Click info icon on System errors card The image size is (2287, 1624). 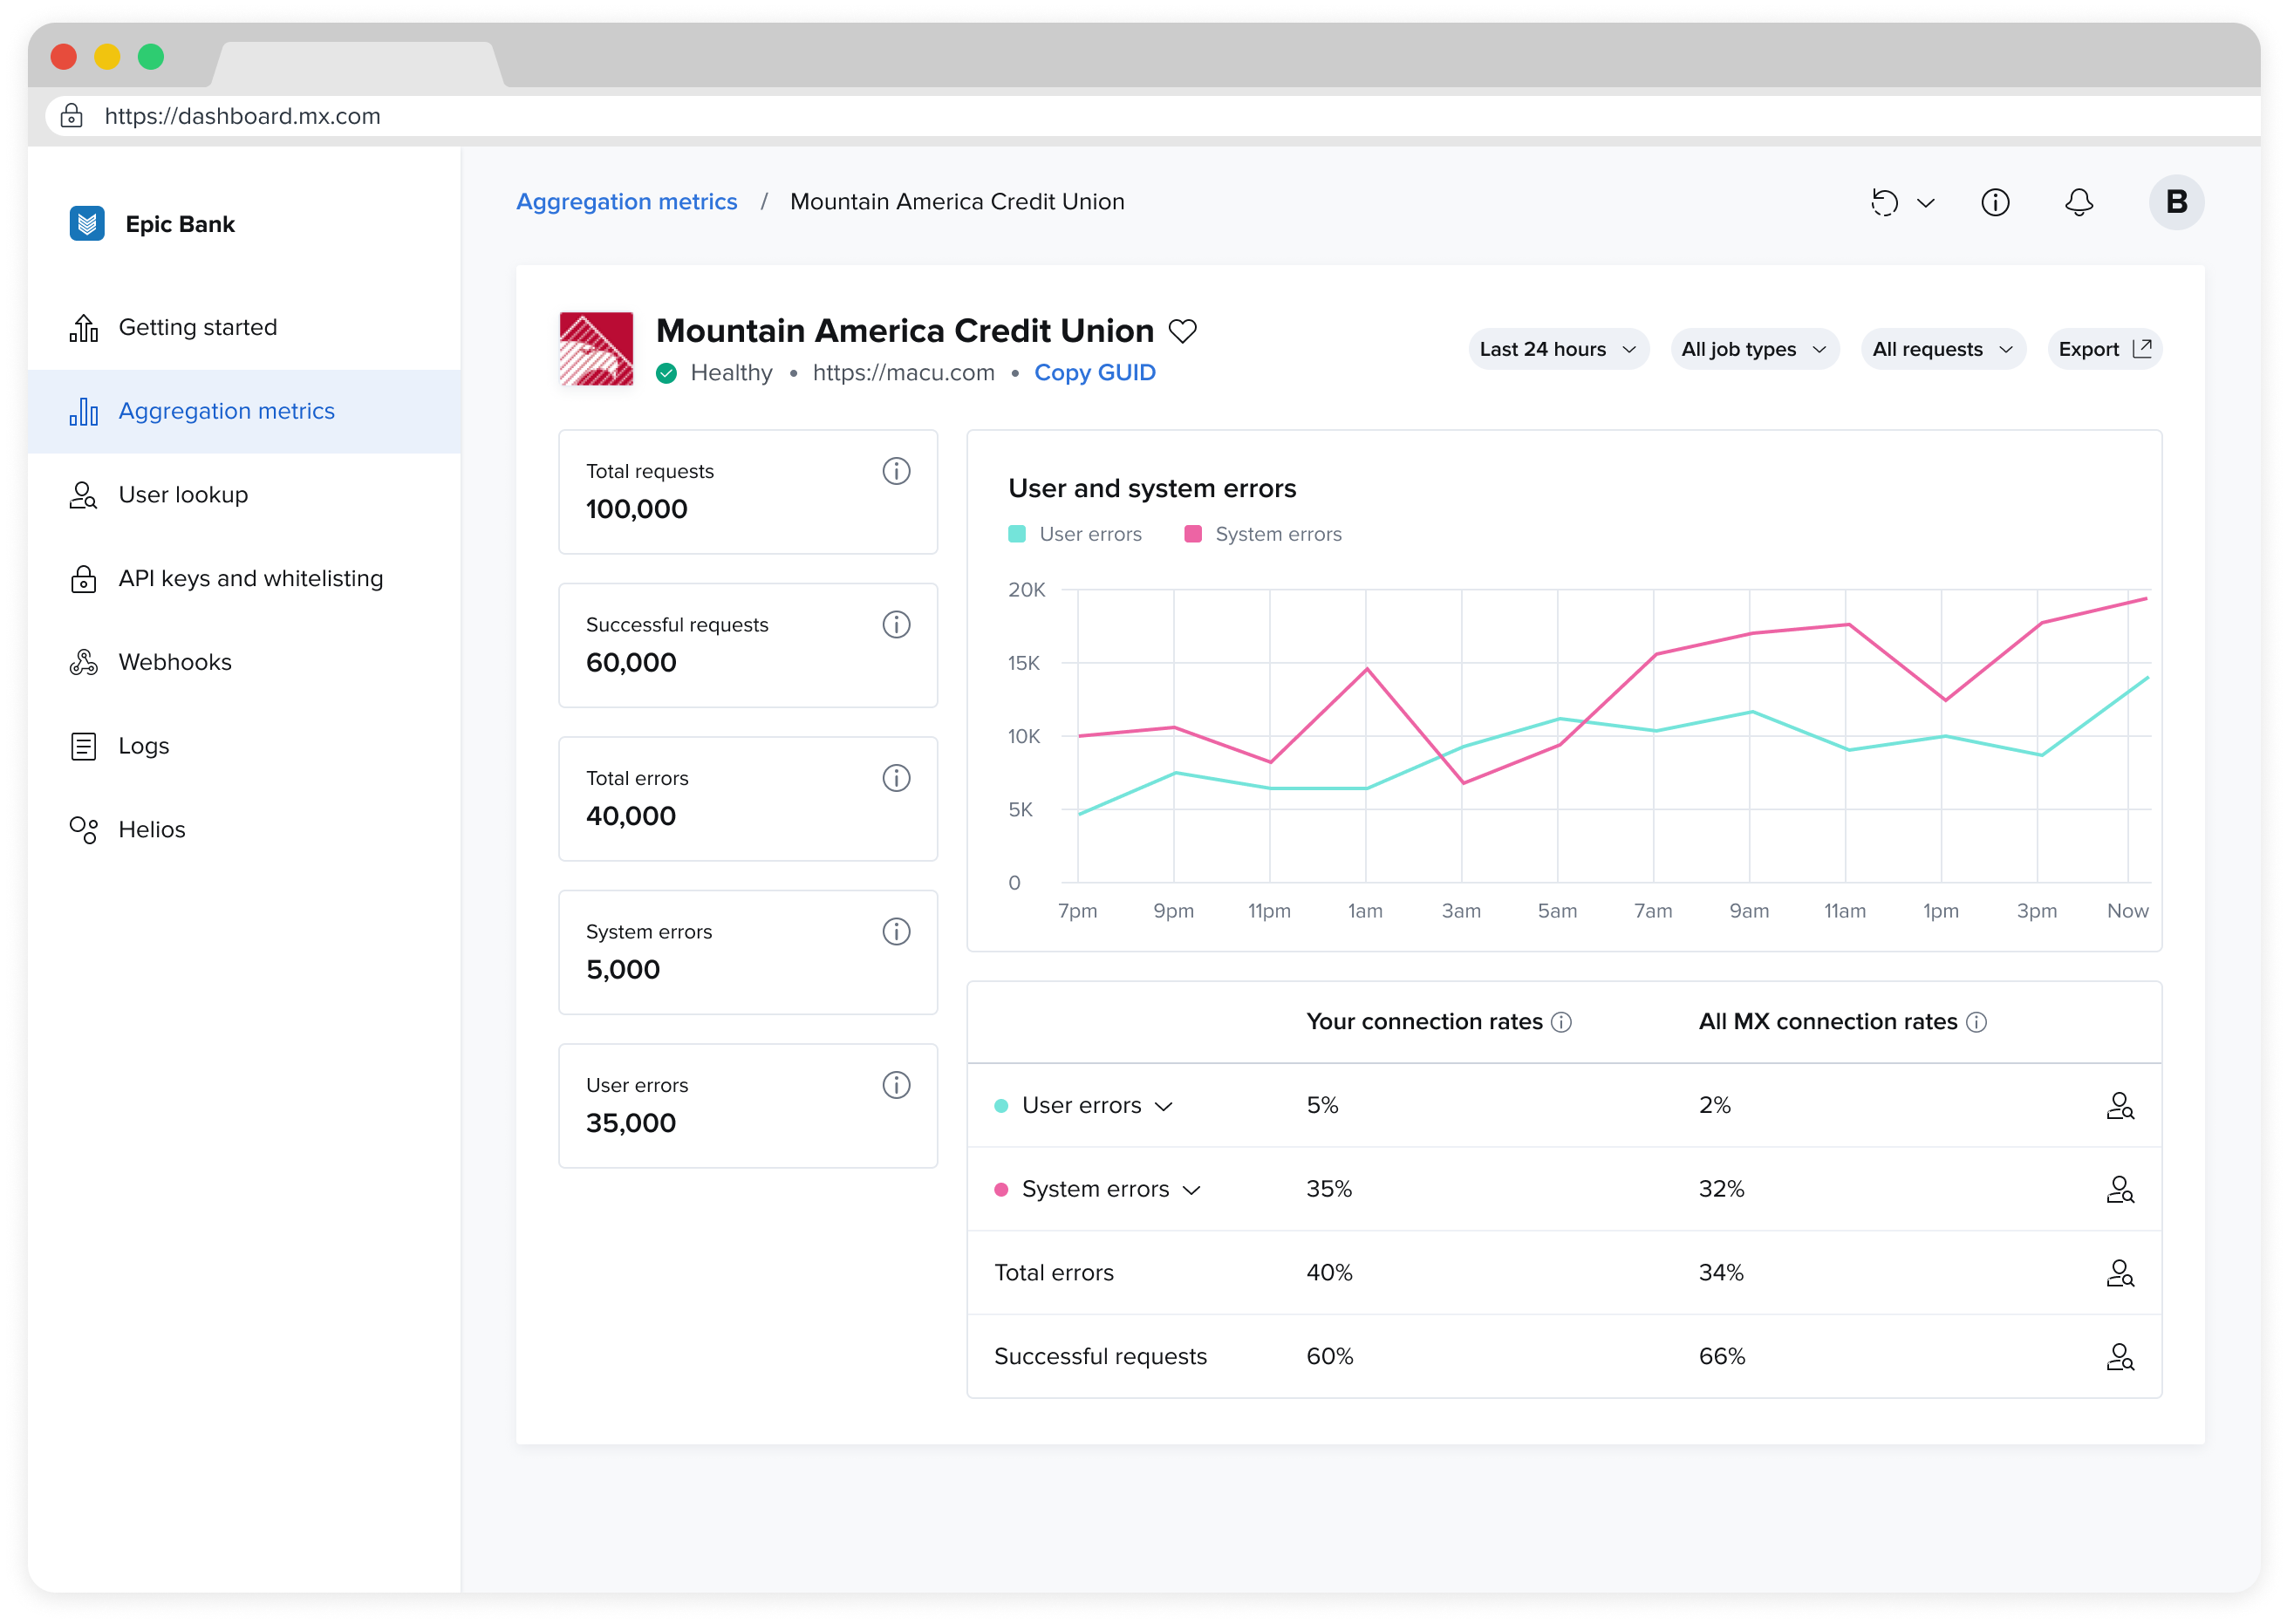(x=896, y=931)
